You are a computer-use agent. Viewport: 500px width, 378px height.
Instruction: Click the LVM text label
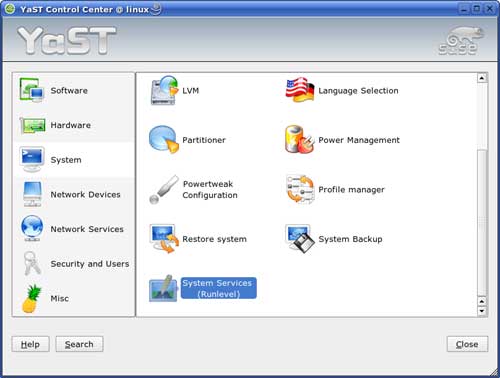191,91
